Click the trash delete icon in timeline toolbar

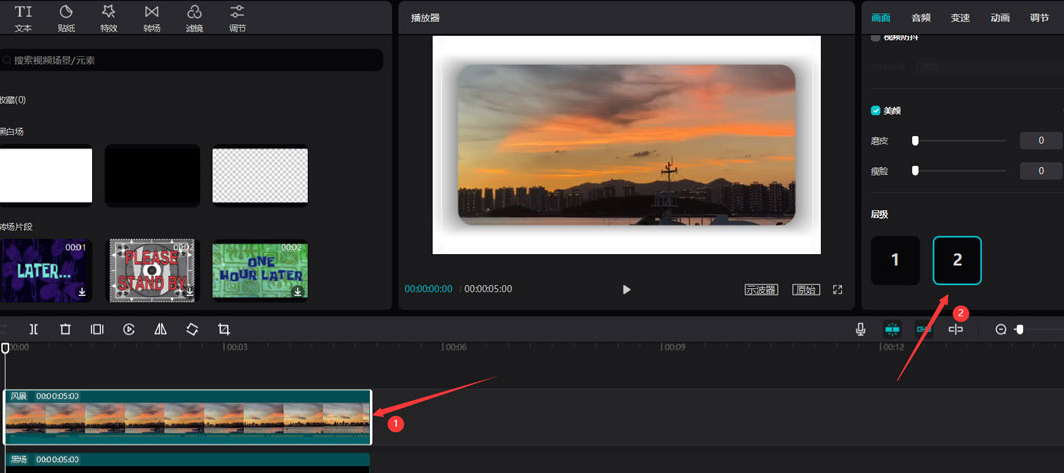[x=65, y=329]
